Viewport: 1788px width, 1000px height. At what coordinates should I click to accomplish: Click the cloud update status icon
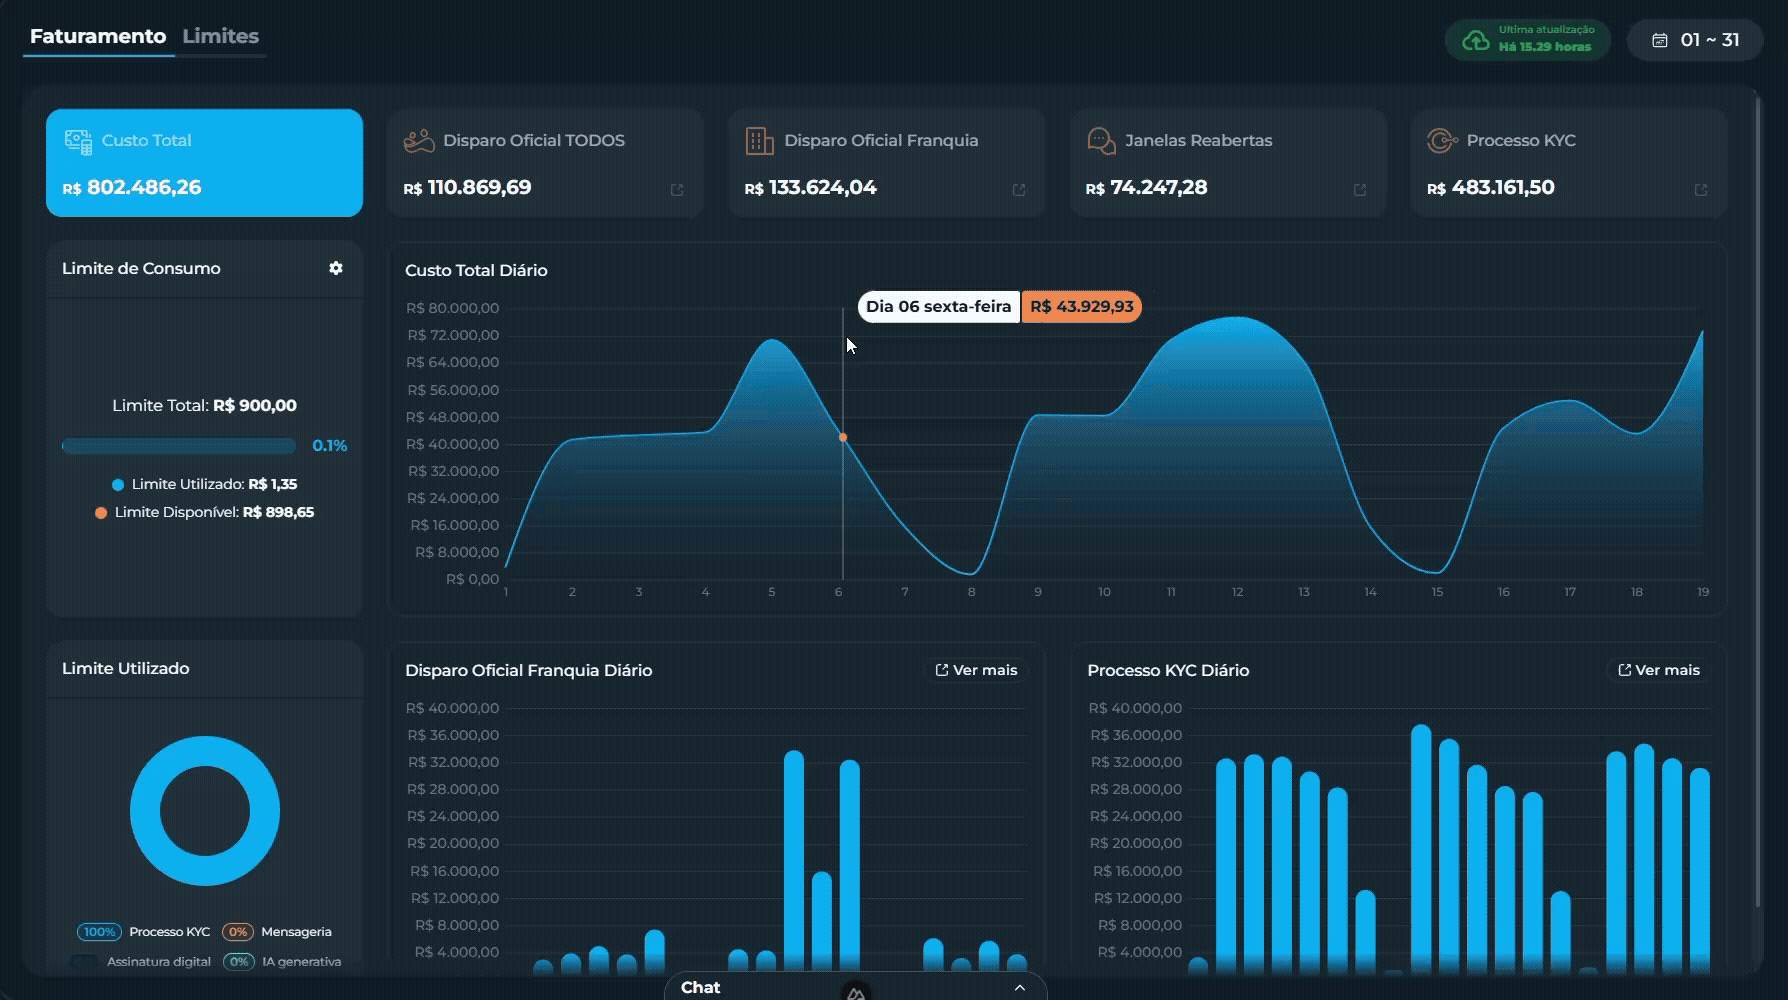pos(1476,40)
